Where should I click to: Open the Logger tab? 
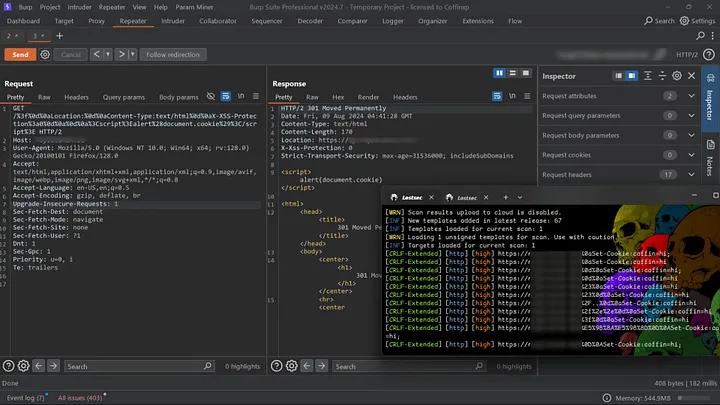click(393, 21)
